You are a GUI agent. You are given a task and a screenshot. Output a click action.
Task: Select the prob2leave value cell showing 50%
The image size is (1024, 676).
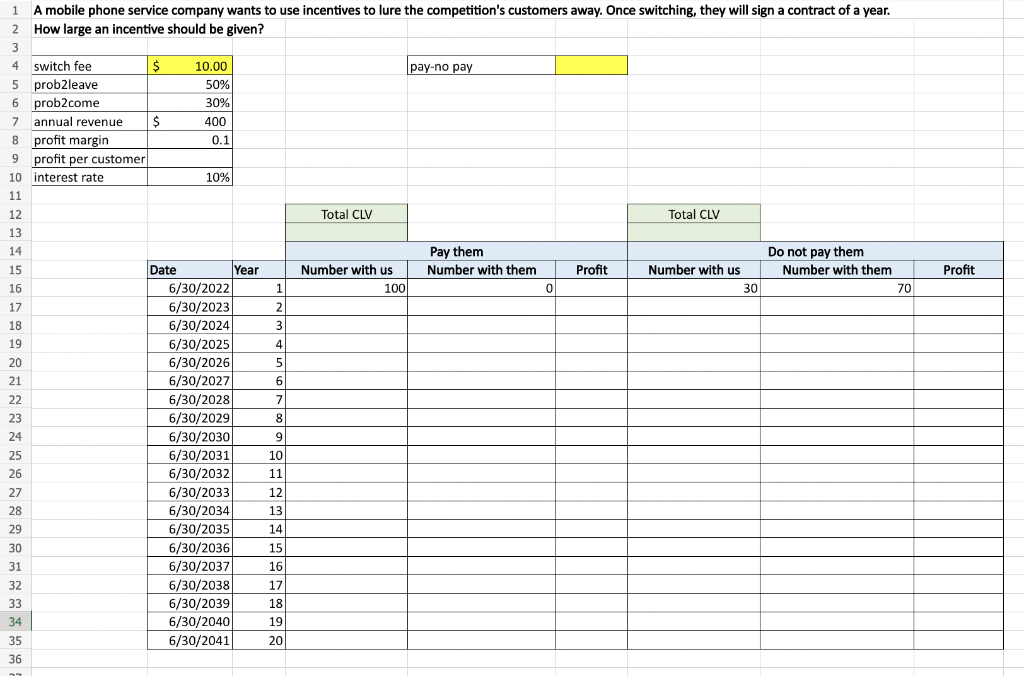click(190, 84)
